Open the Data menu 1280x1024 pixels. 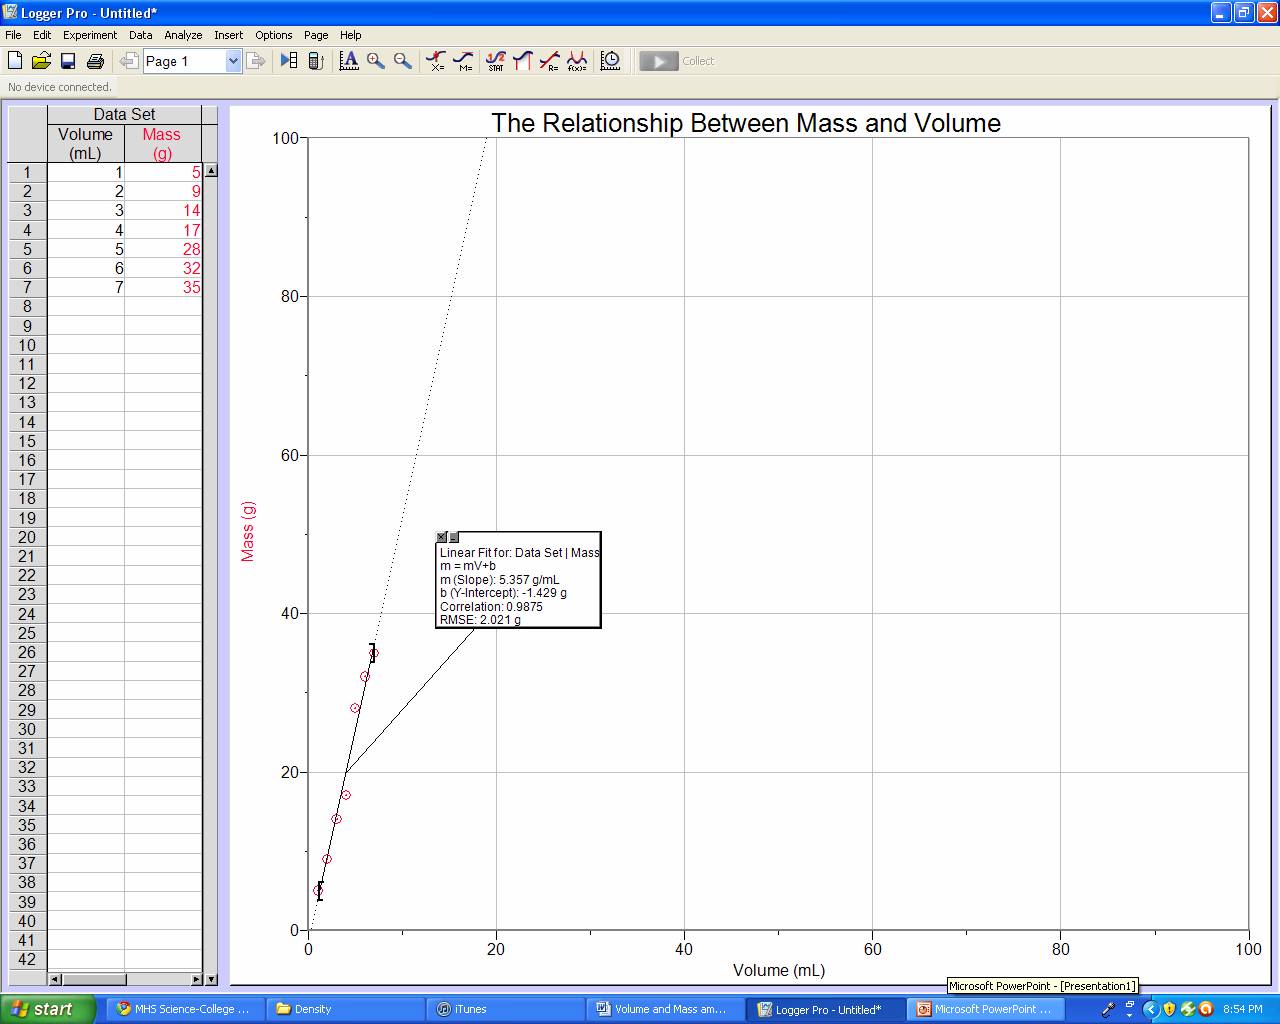click(x=141, y=35)
